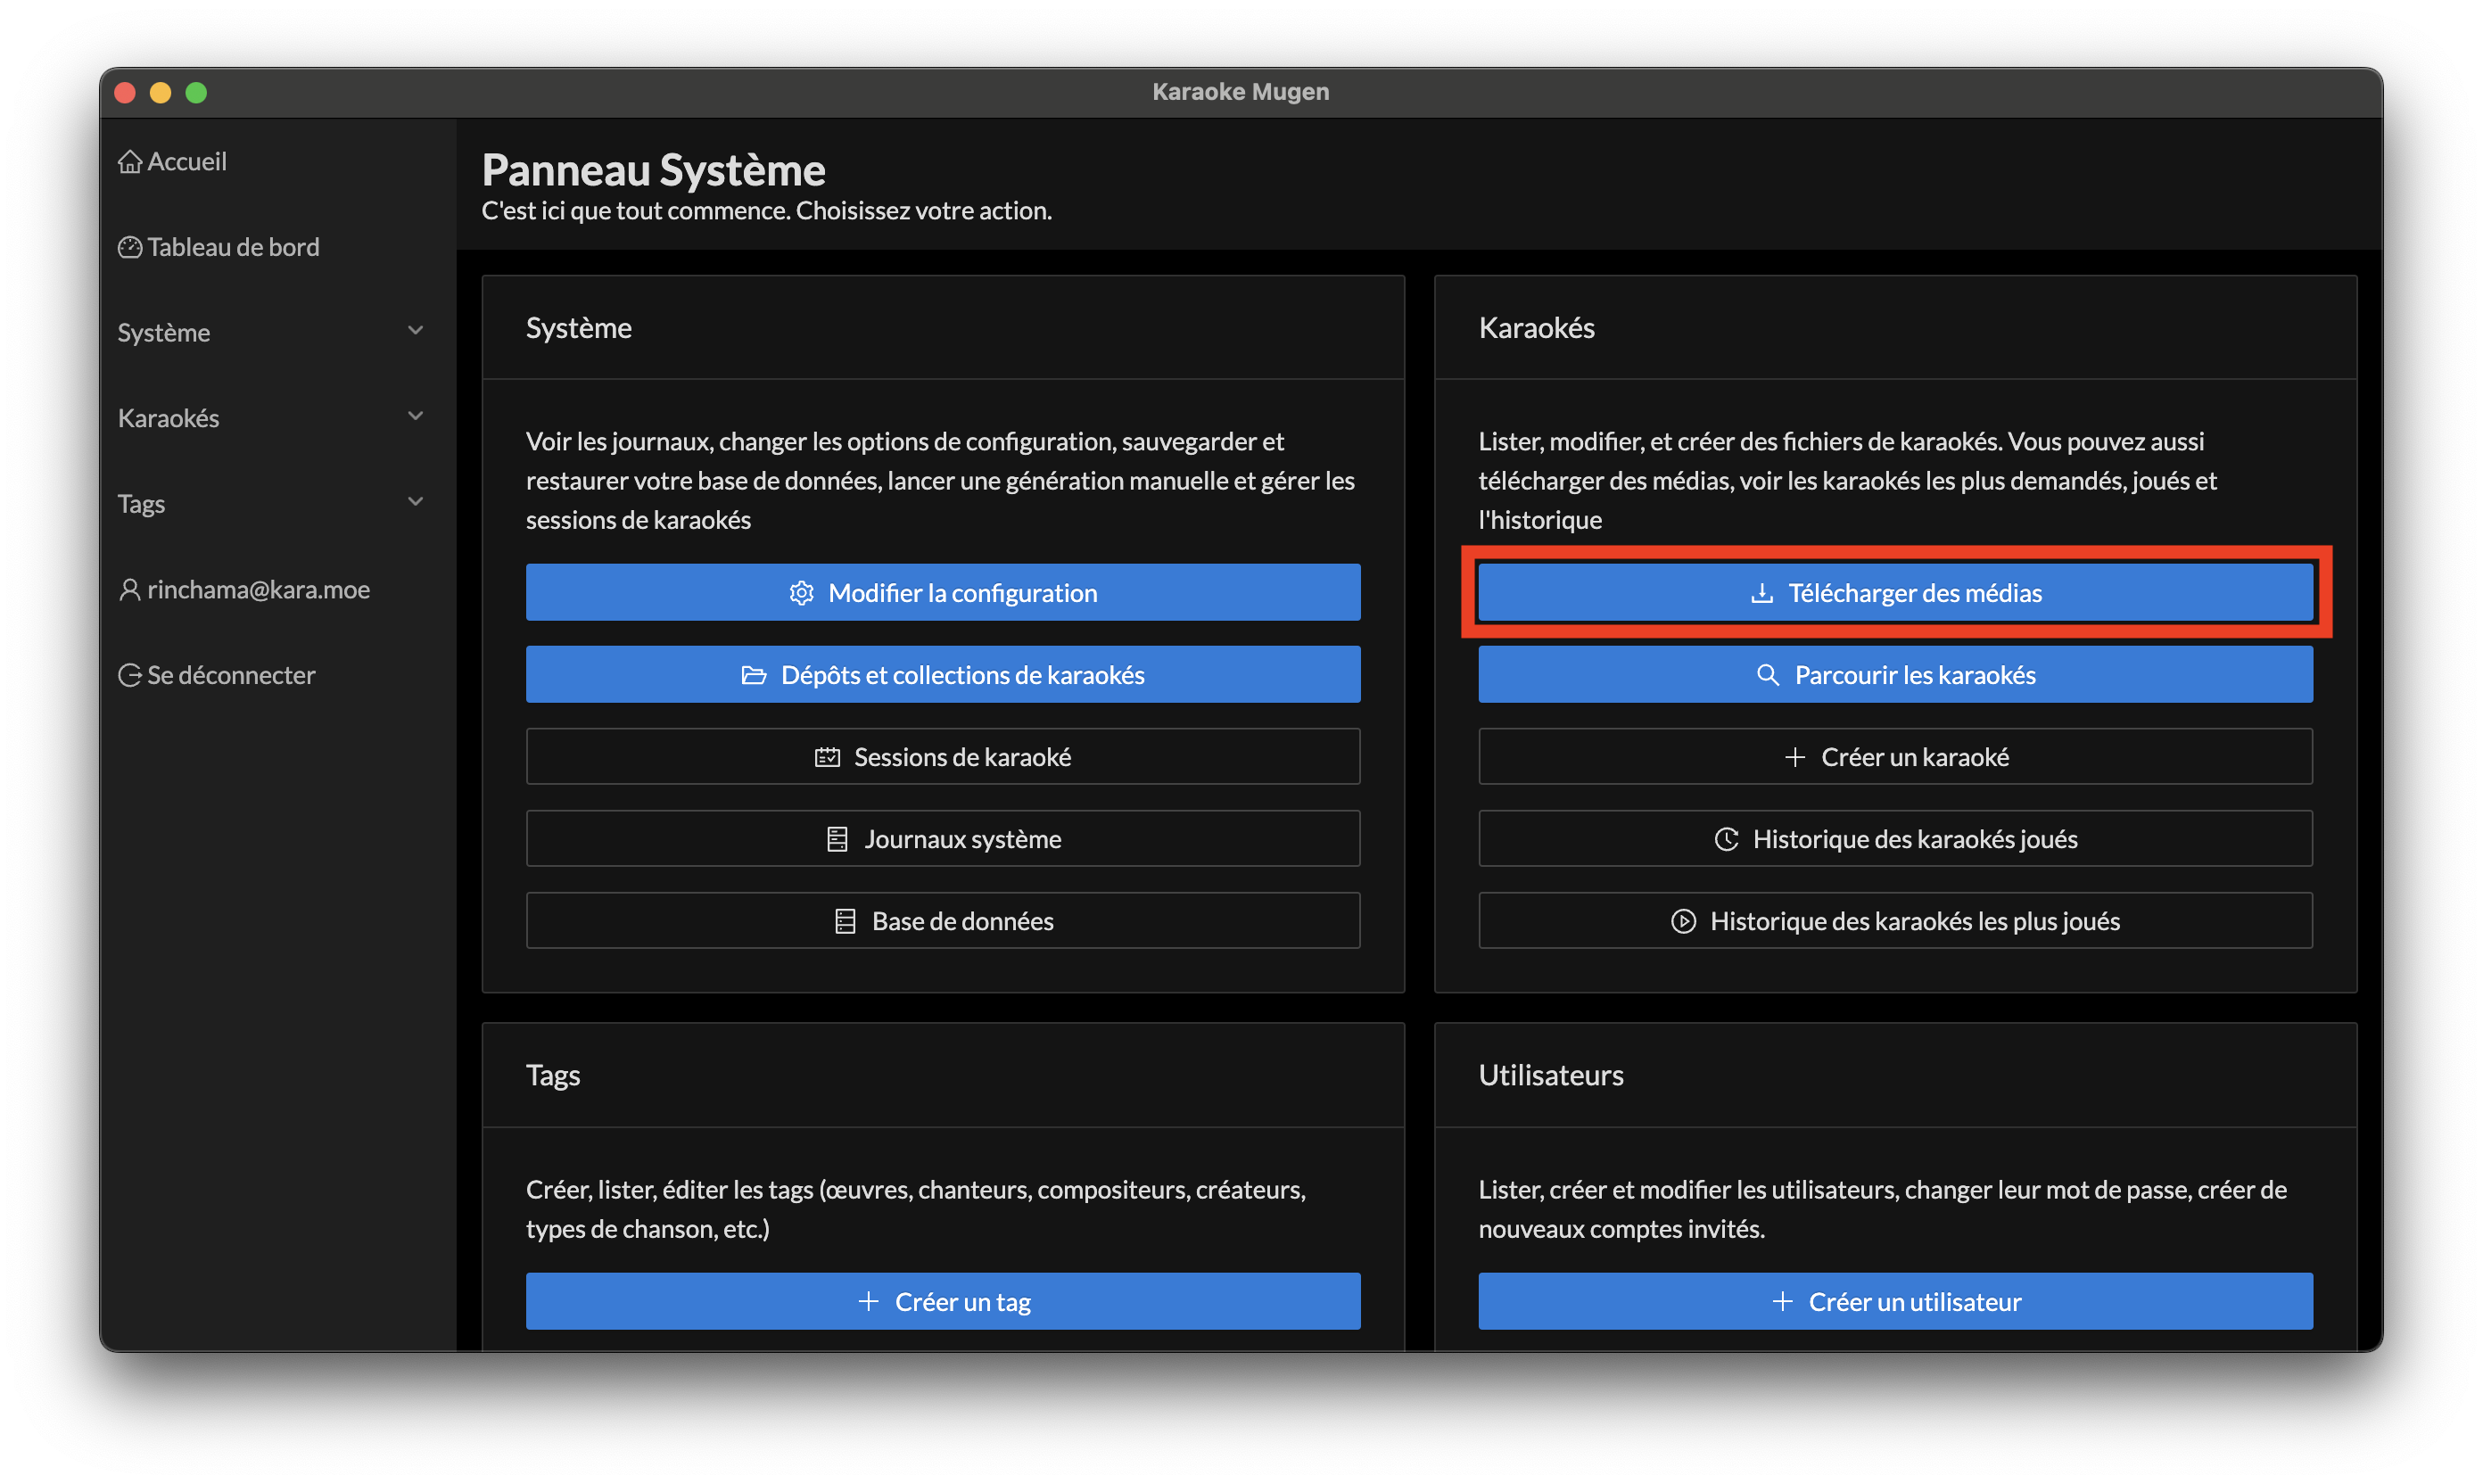Viewport: 2483px width, 1484px height.
Task: Click the folder icon on Dépôts et collections
Action: coord(753,676)
